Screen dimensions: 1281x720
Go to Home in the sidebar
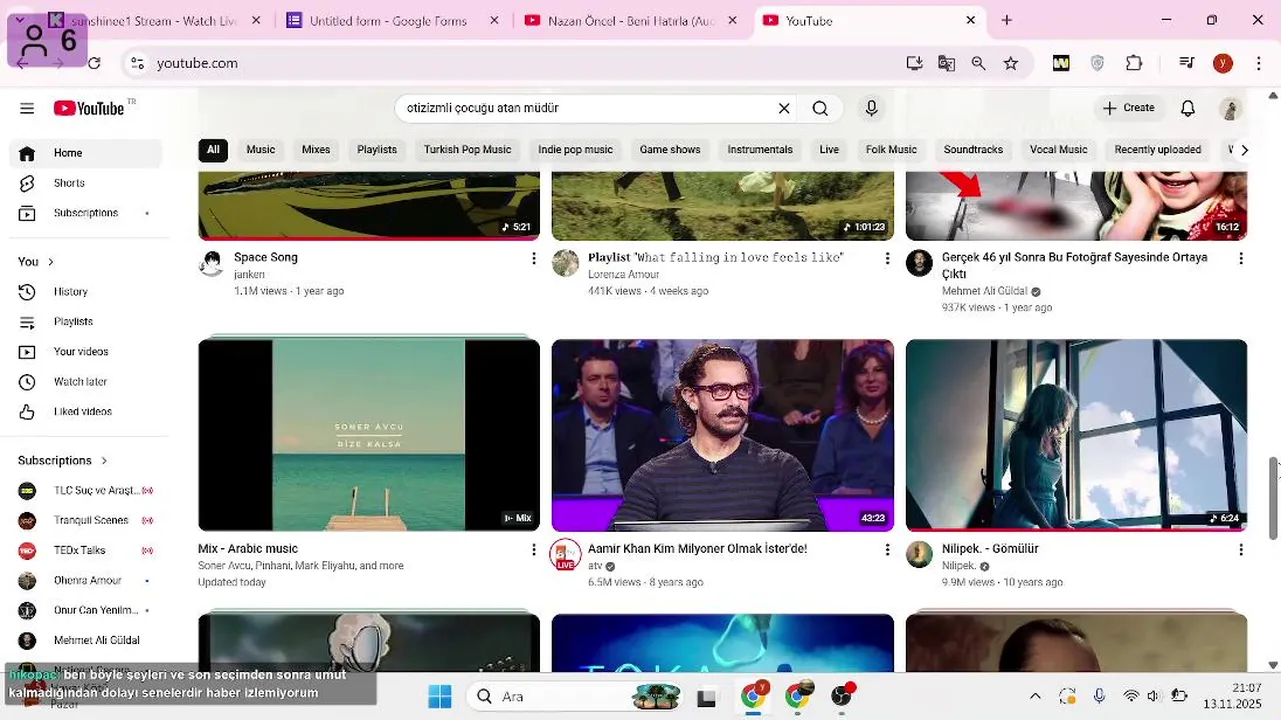coord(85,153)
